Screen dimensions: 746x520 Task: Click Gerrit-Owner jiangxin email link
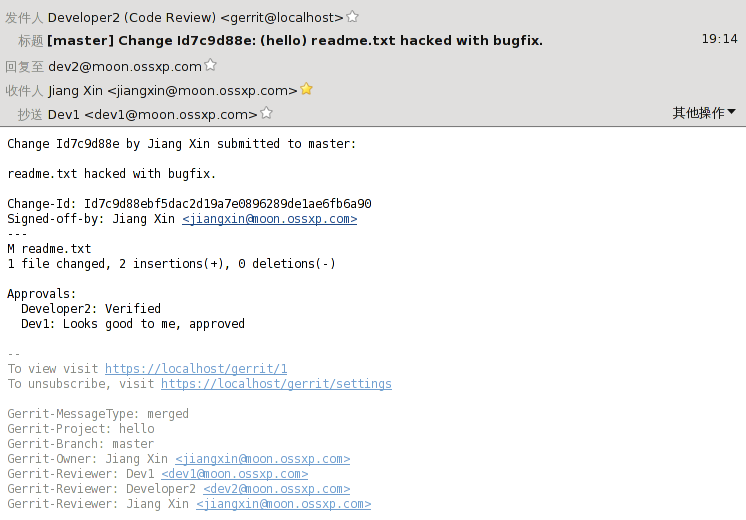(x=263, y=459)
